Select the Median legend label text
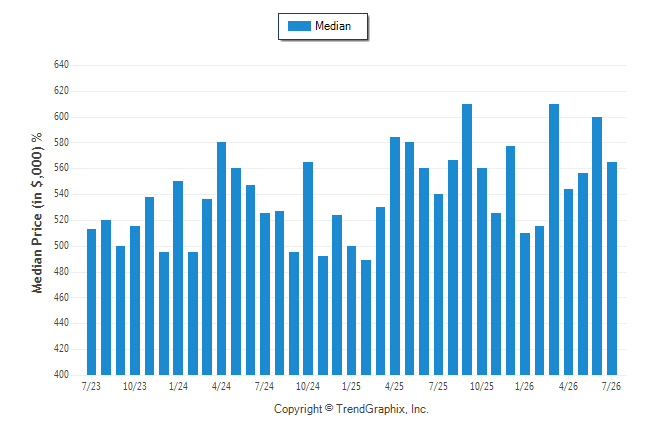Image resolution: width=646 pixels, height=434 pixels. pyautogui.click(x=333, y=26)
